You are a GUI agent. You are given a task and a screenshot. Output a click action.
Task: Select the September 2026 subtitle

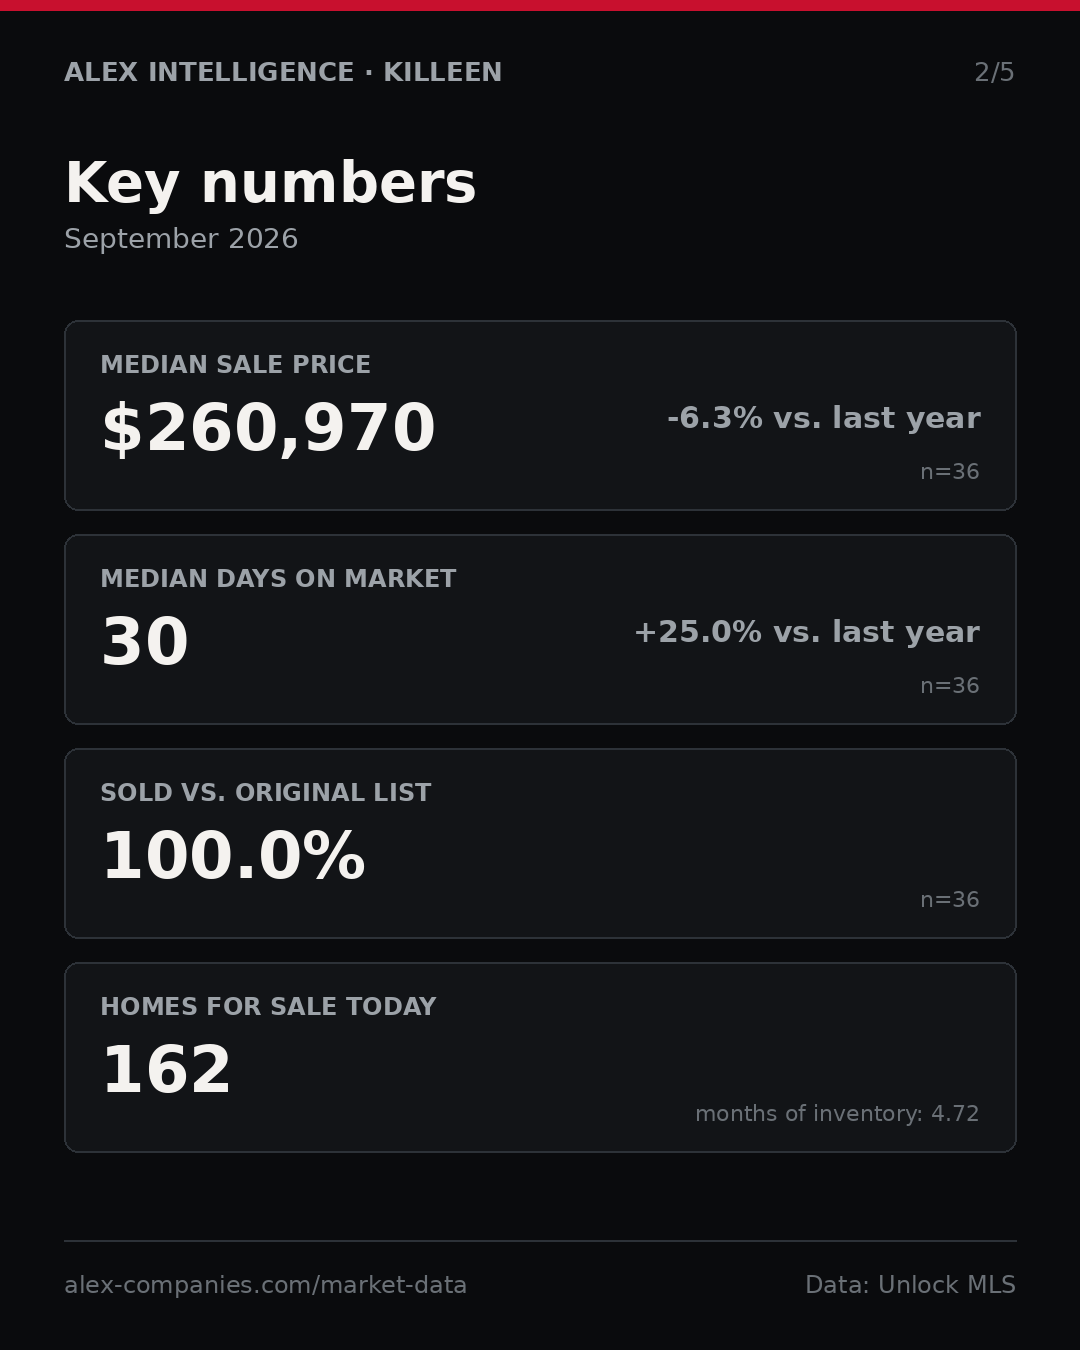[181, 239]
